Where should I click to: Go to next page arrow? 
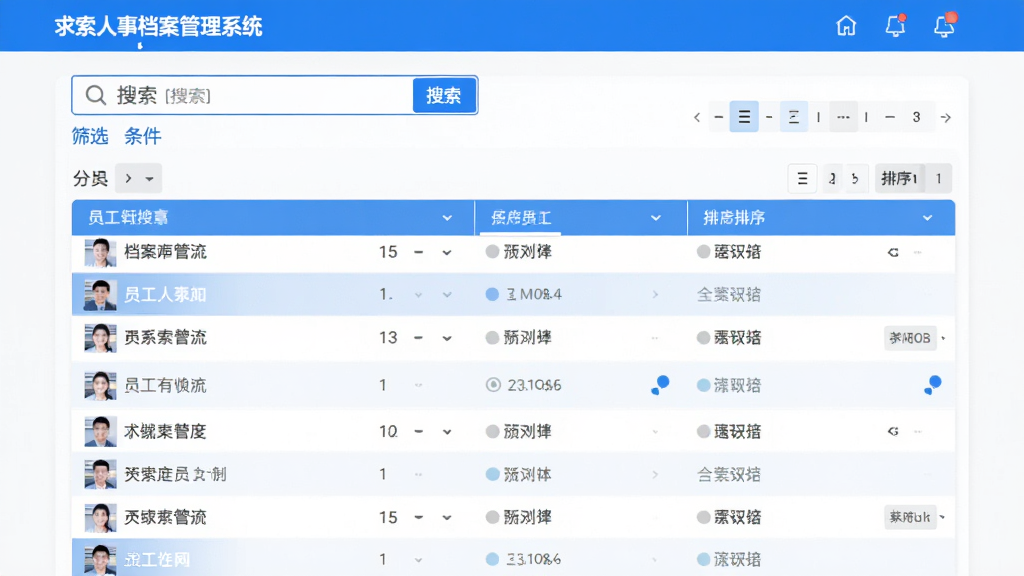[946, 118]
